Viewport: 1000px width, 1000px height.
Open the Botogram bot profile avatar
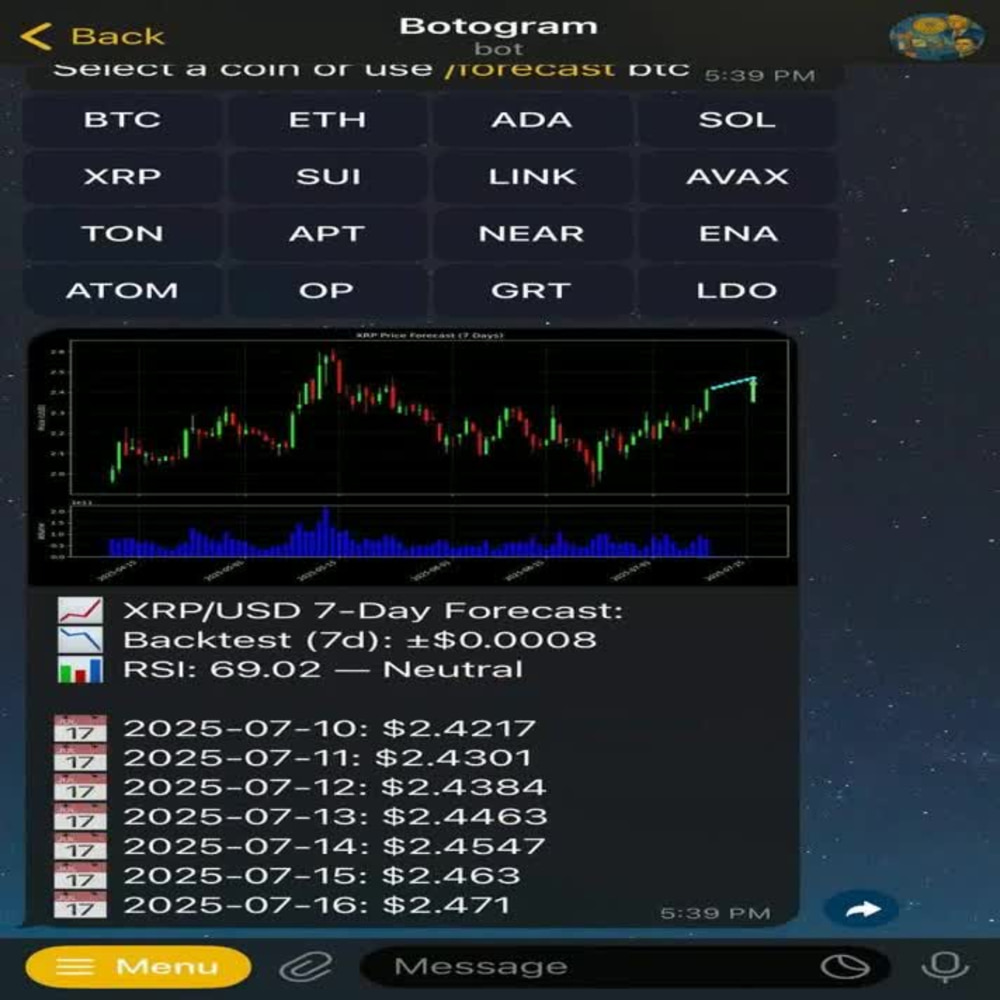pyautogui.click(x=936, y=36)
